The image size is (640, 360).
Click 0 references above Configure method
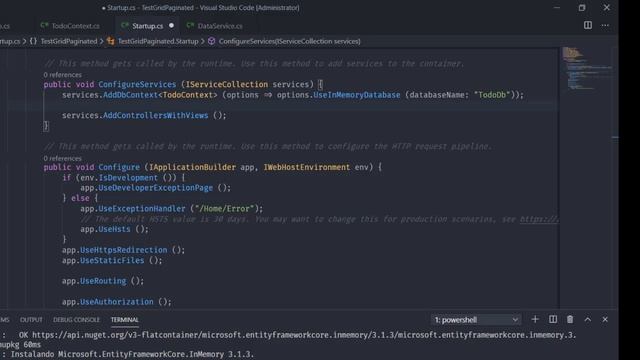point(62,158)
